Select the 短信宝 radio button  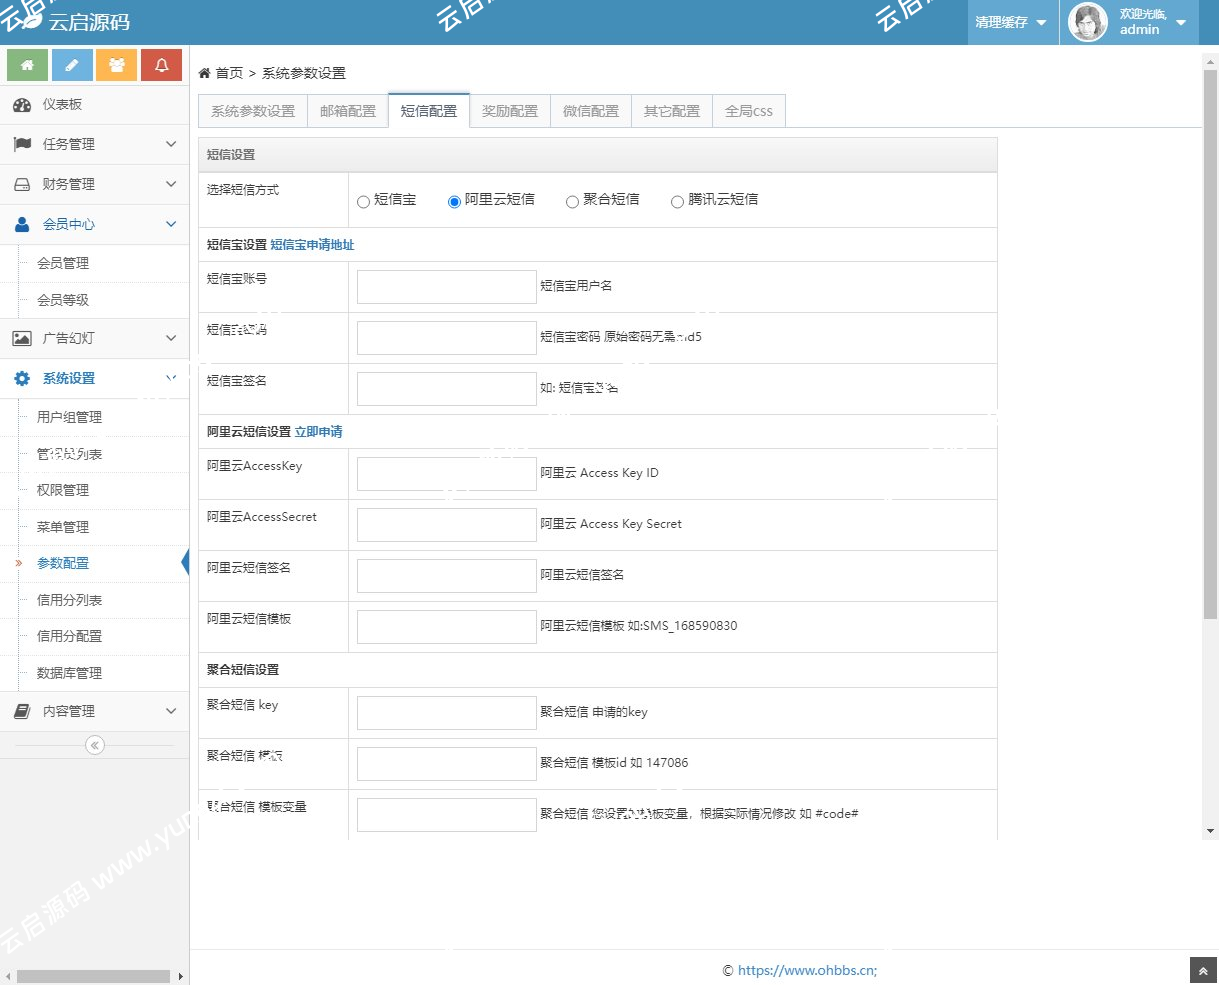[363, 201]
